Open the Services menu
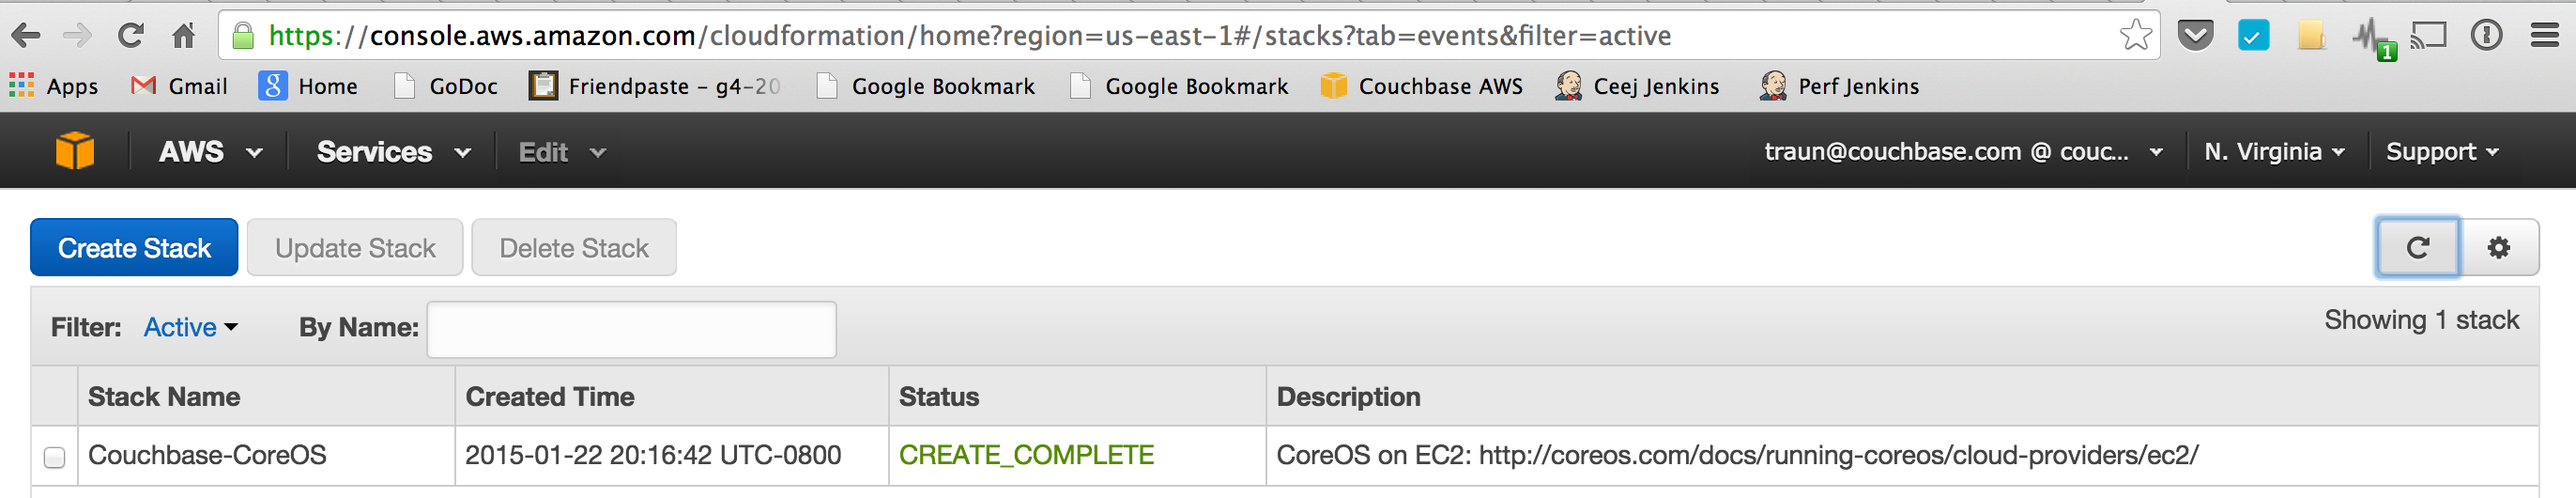The image size is (2576, 498). [x=393, y=152]
